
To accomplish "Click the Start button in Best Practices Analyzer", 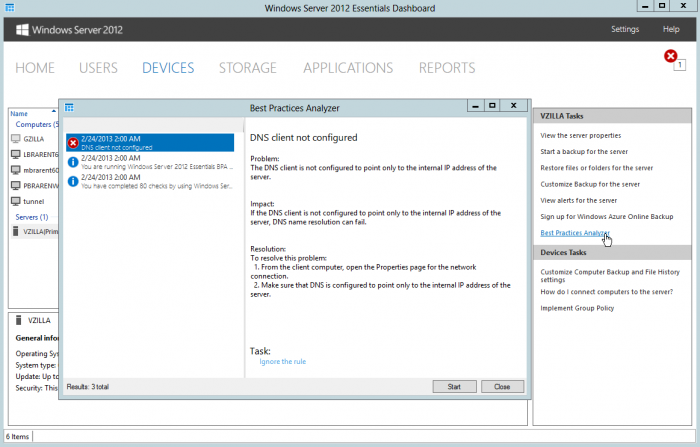I will 454,387.
